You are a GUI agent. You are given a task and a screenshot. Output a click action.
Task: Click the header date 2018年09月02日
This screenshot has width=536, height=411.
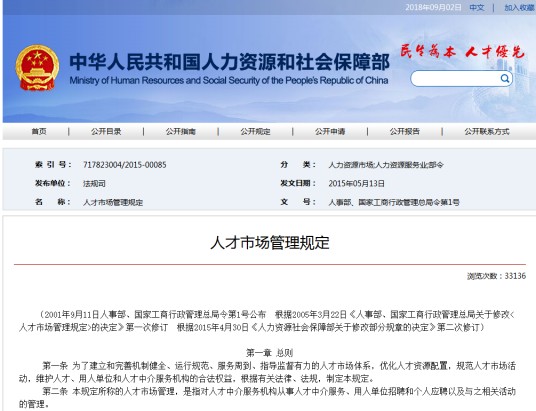point(433,8)
